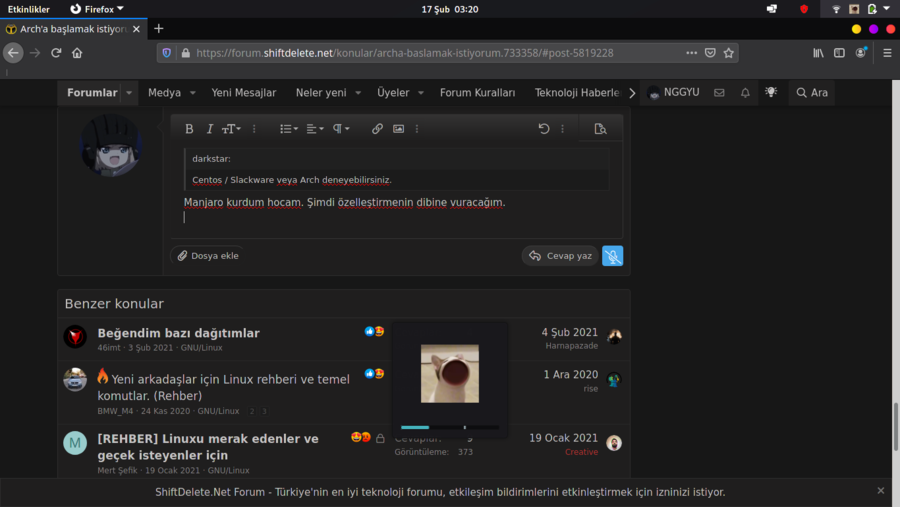Screen dimensions: 900x507
Task: Close the Arch'a başlamak istiyorum tab
Action: (x=136, y=29)
